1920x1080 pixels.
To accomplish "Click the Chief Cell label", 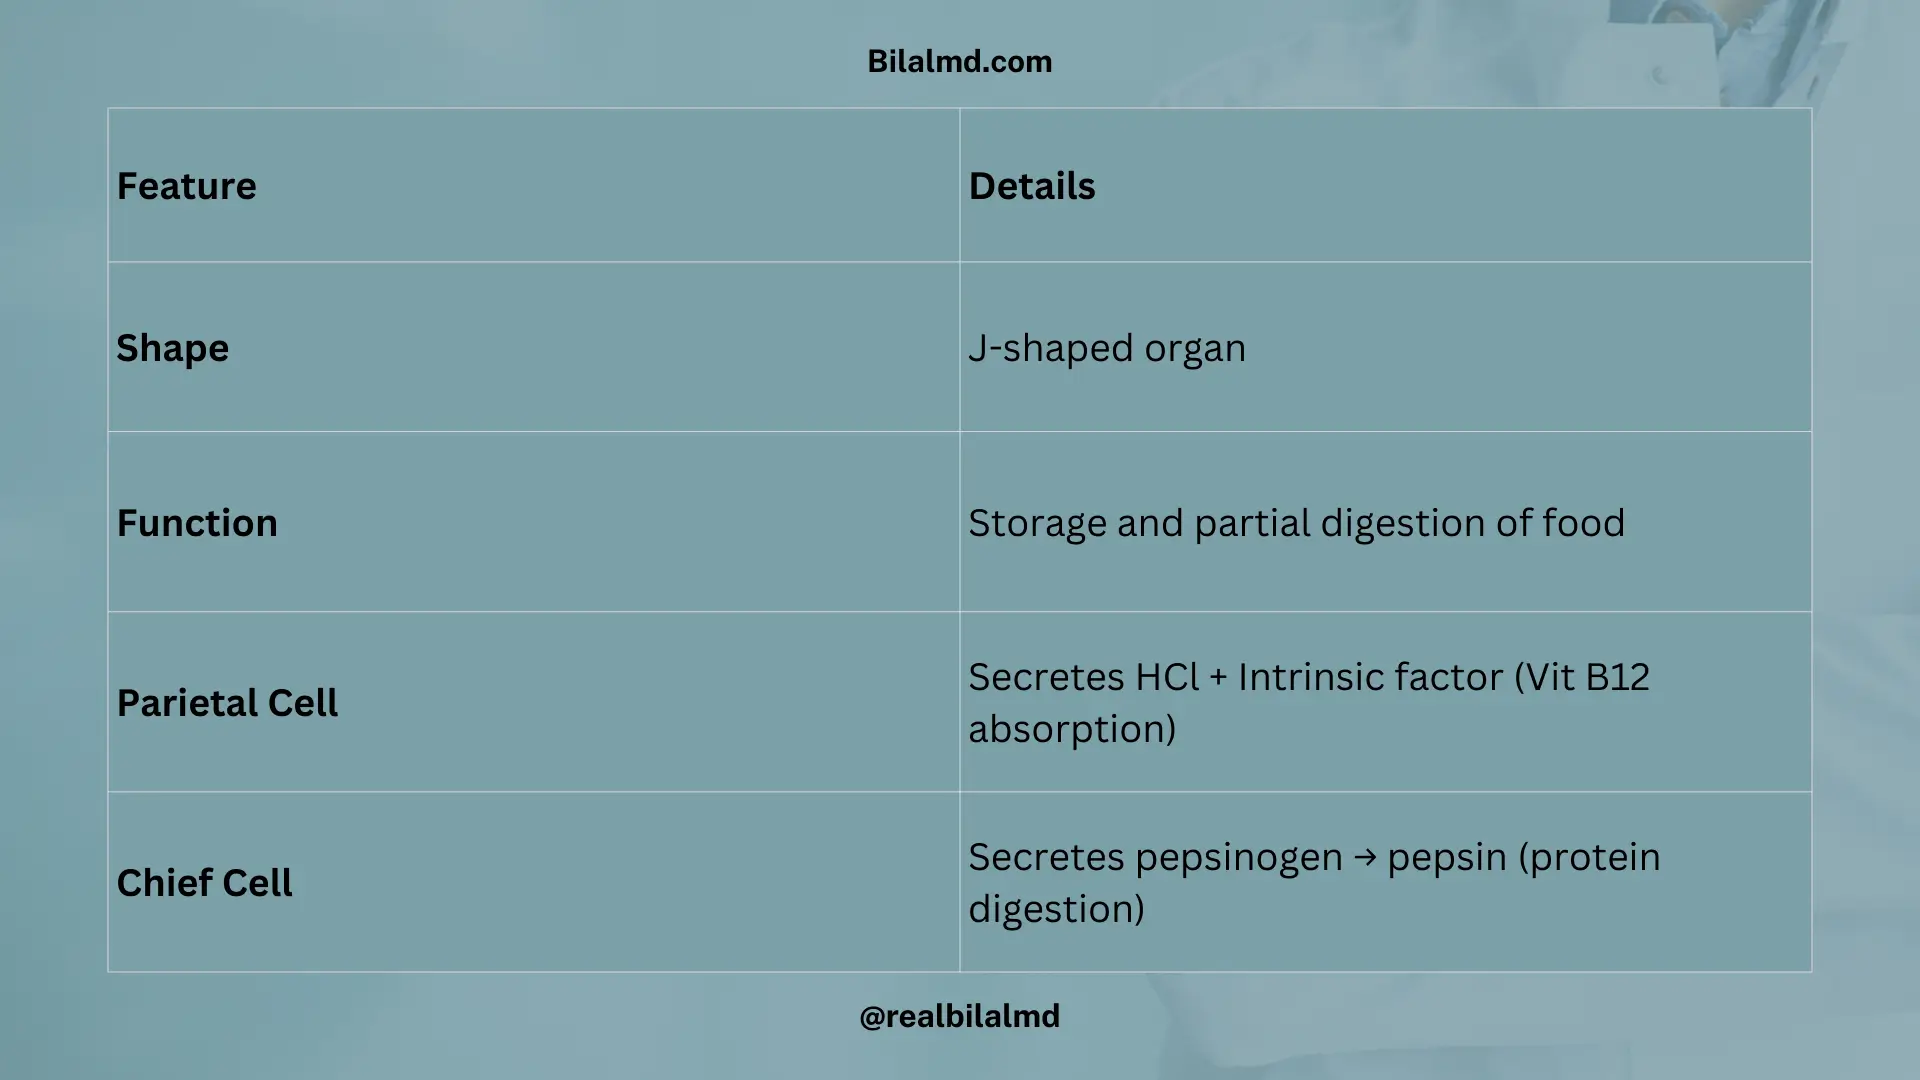I will click(x=204, y=883).
